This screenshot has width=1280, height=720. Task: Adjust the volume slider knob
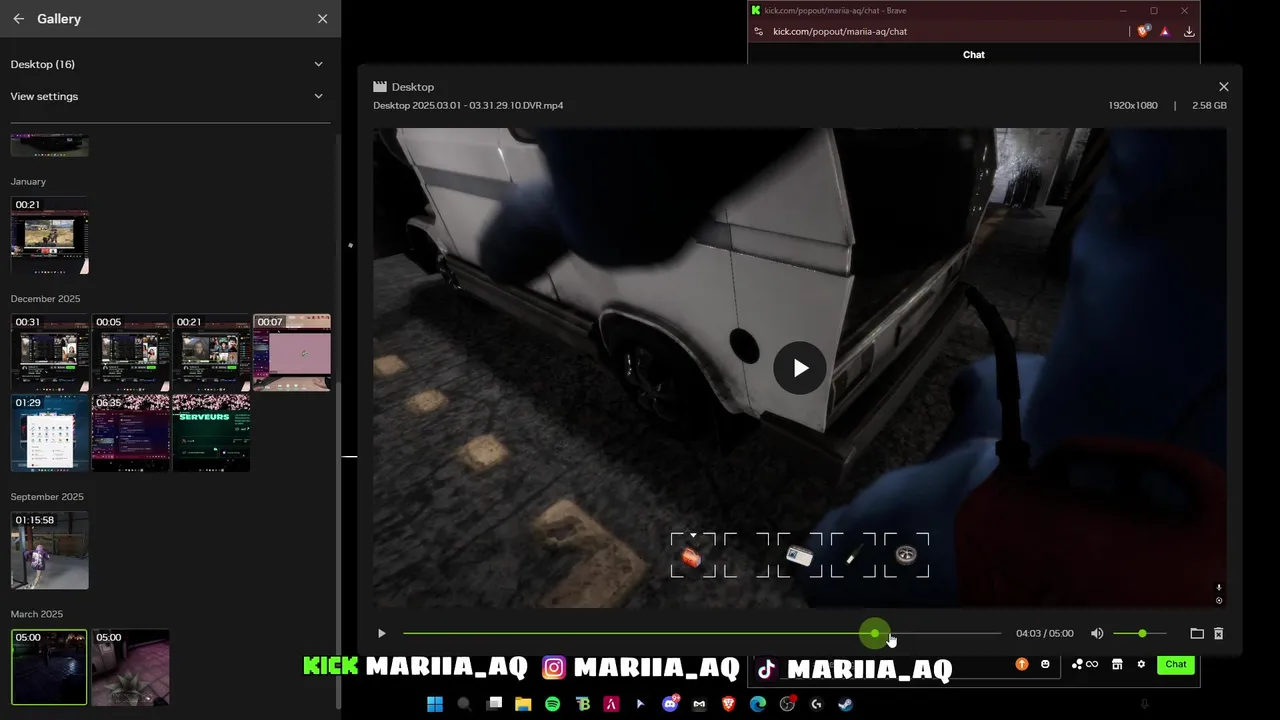pos(1142,633)
